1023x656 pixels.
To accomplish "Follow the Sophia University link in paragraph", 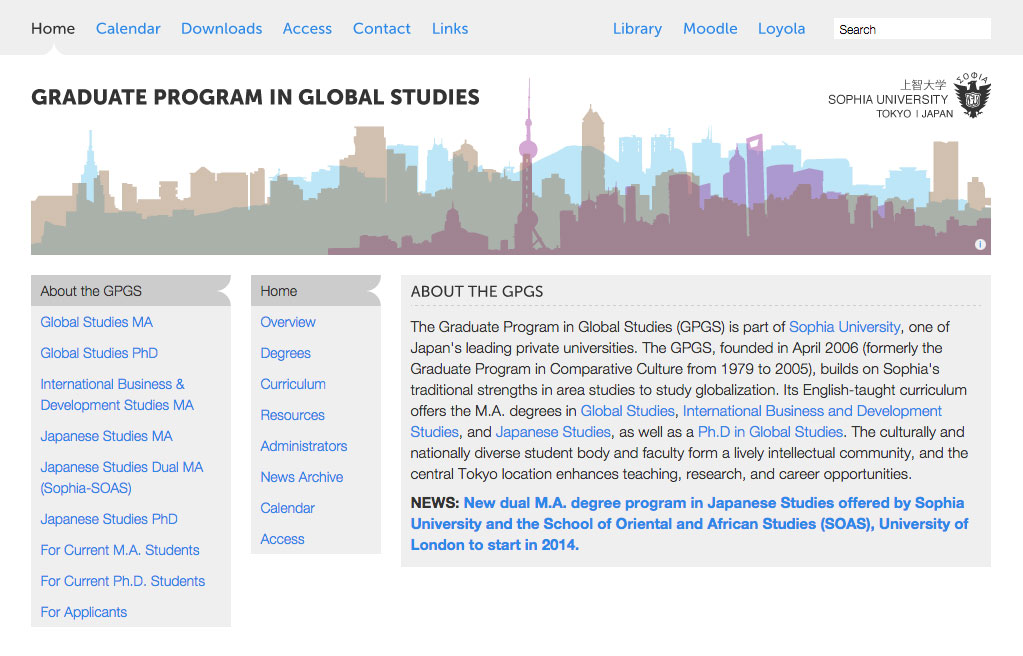I will click(x=844, y=327).
